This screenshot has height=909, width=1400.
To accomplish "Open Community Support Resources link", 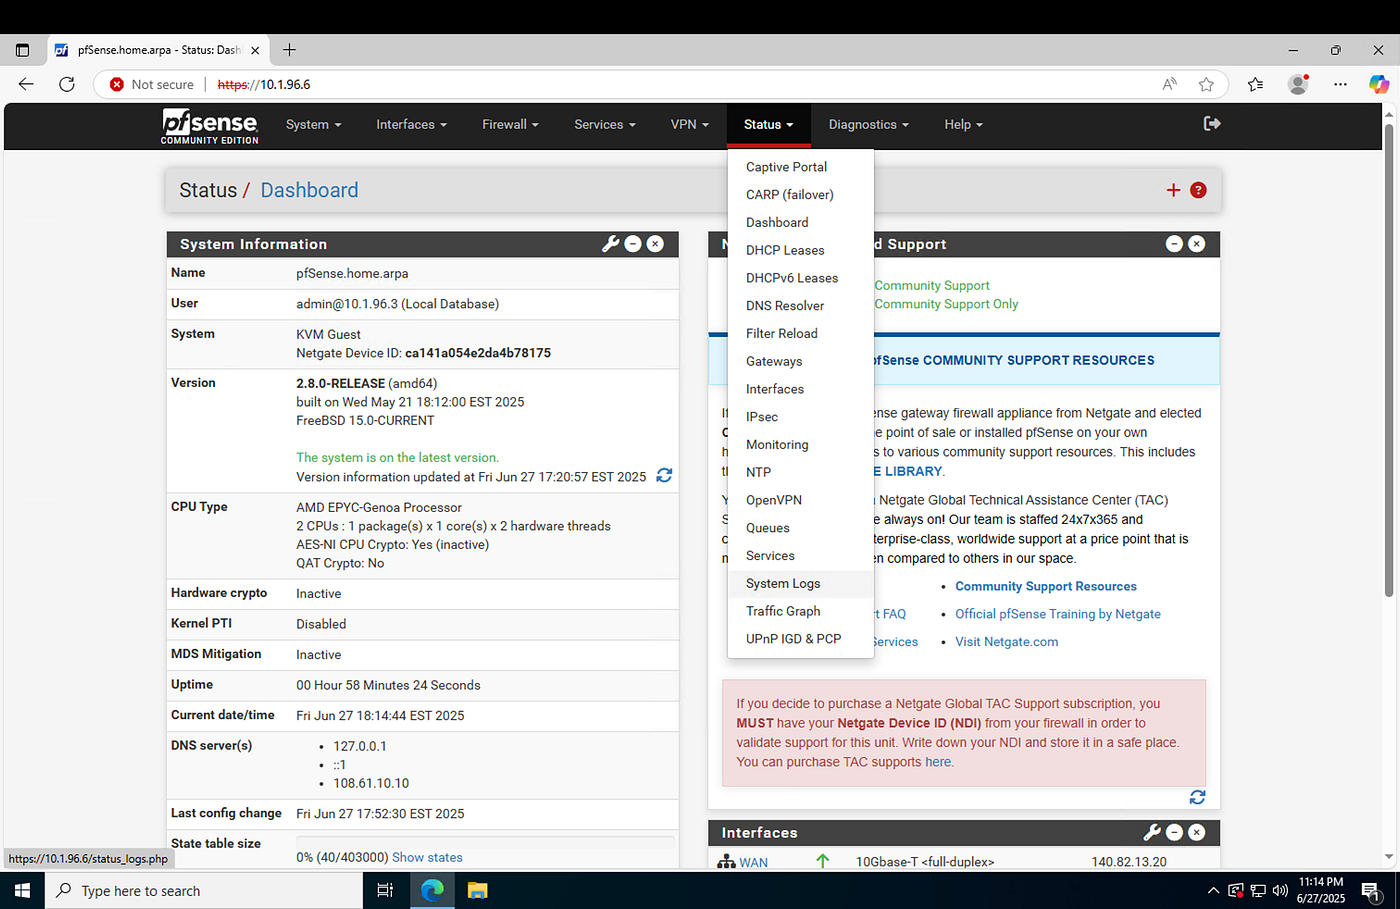I will click(1045, 586).
